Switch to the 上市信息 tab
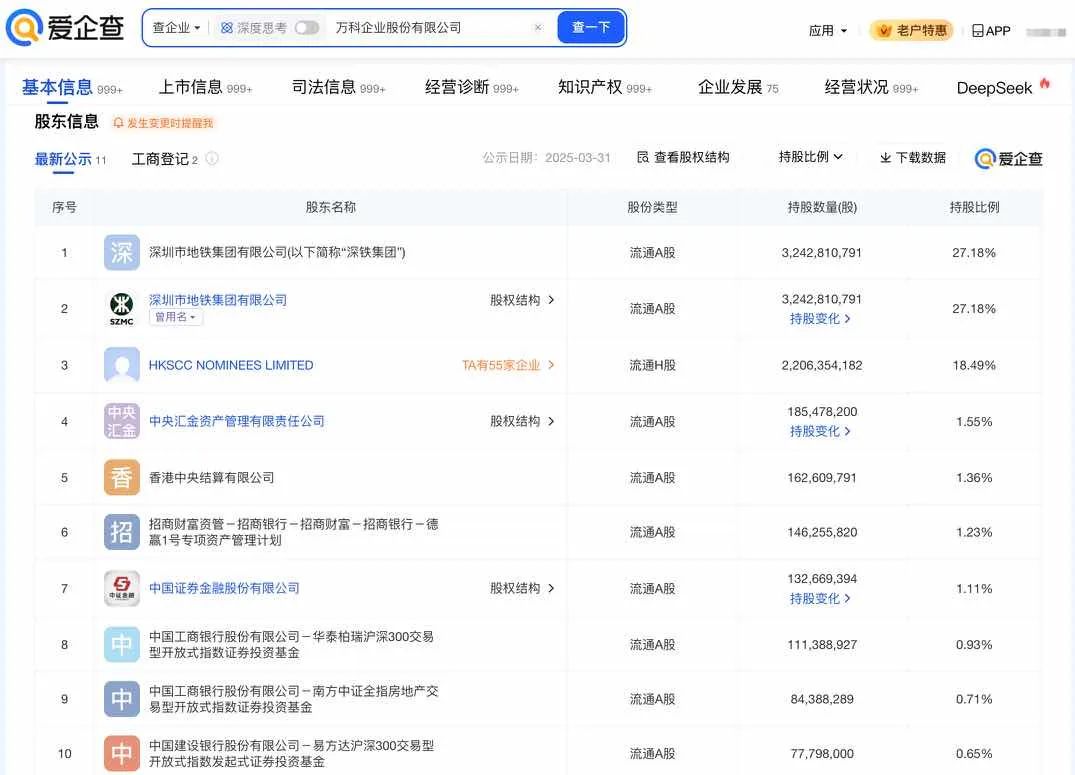Viewport: 1075px width, 775px height. tap(205, 88)
